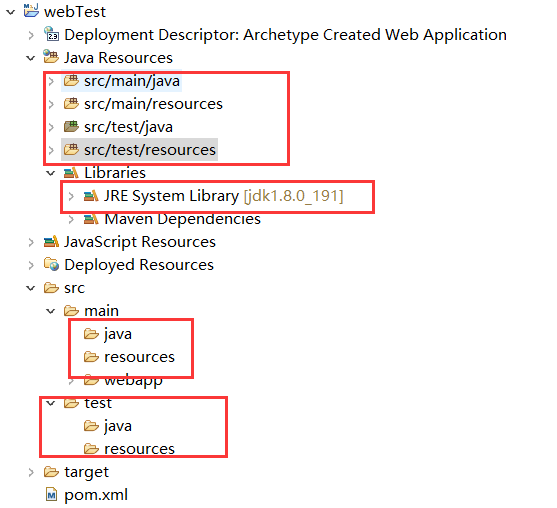Click the main folder icon

[x=71, y=311]
